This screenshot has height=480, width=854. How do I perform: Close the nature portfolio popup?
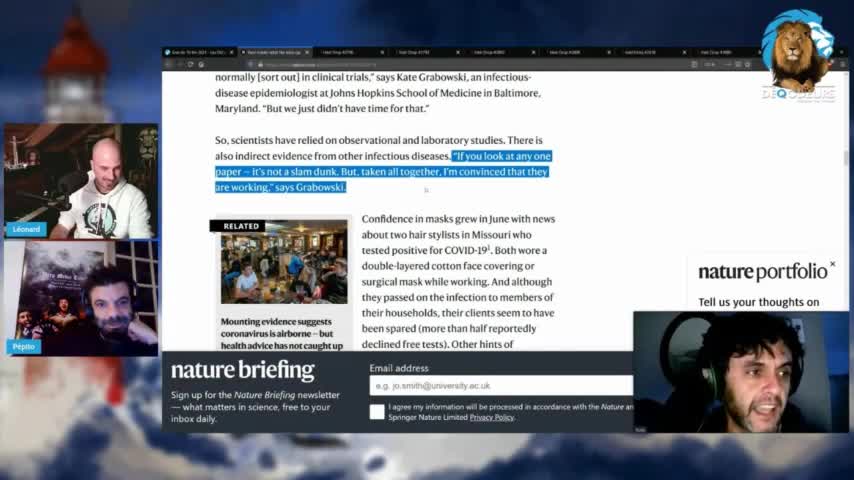[x=832, y=264]
